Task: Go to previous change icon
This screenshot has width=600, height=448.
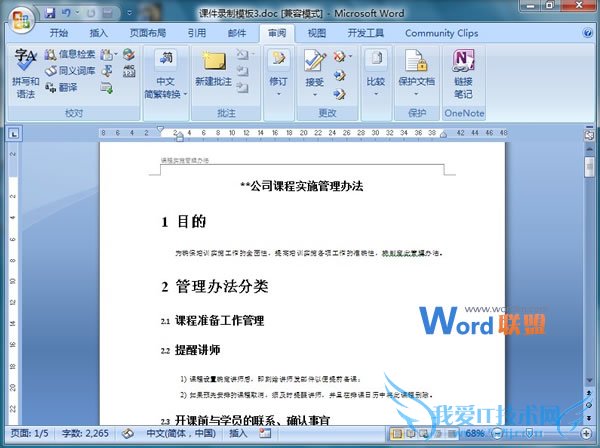Action: [x=340, y=75]
